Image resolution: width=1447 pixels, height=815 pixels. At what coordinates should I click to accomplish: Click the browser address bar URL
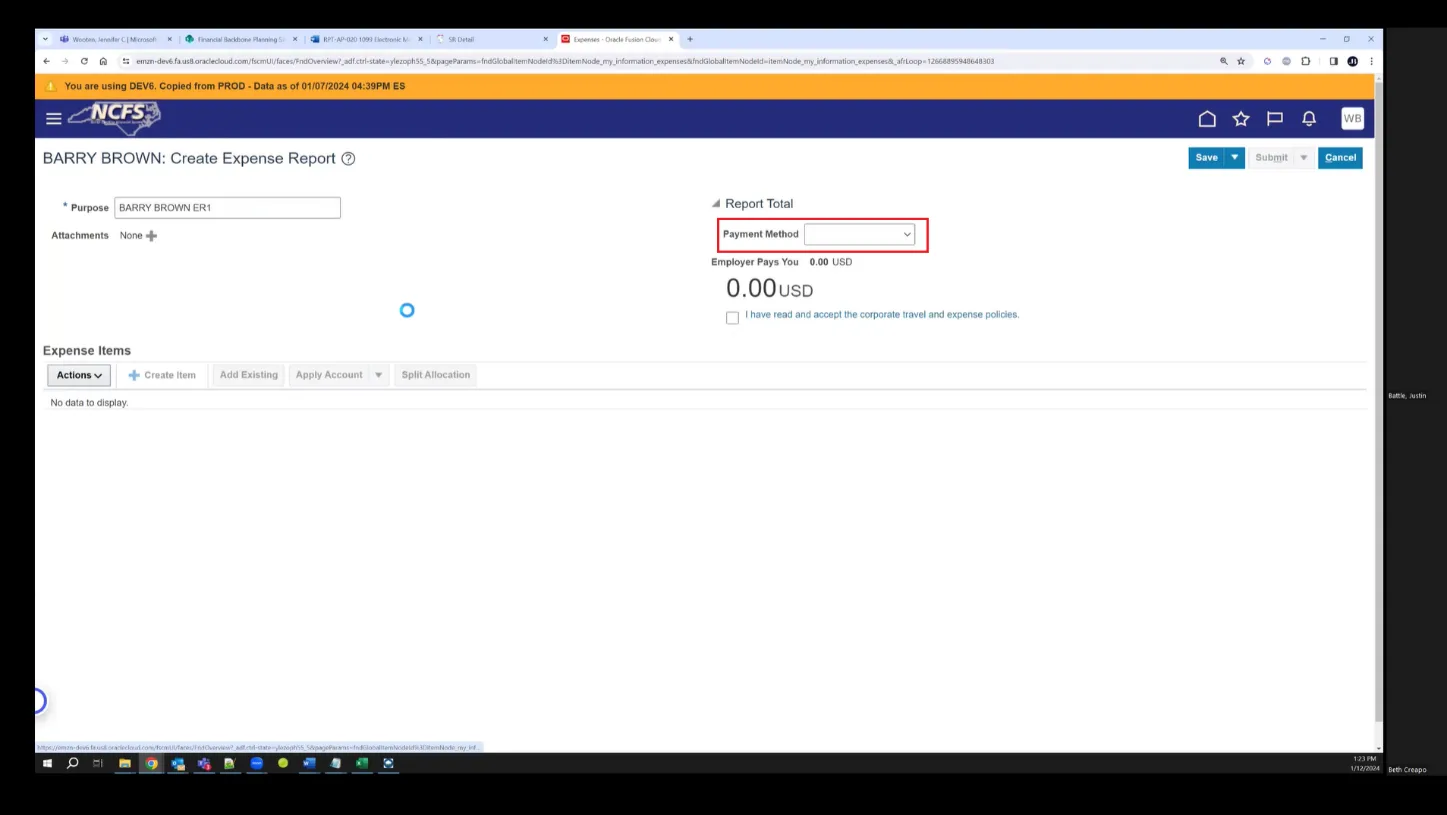(565, 61)
